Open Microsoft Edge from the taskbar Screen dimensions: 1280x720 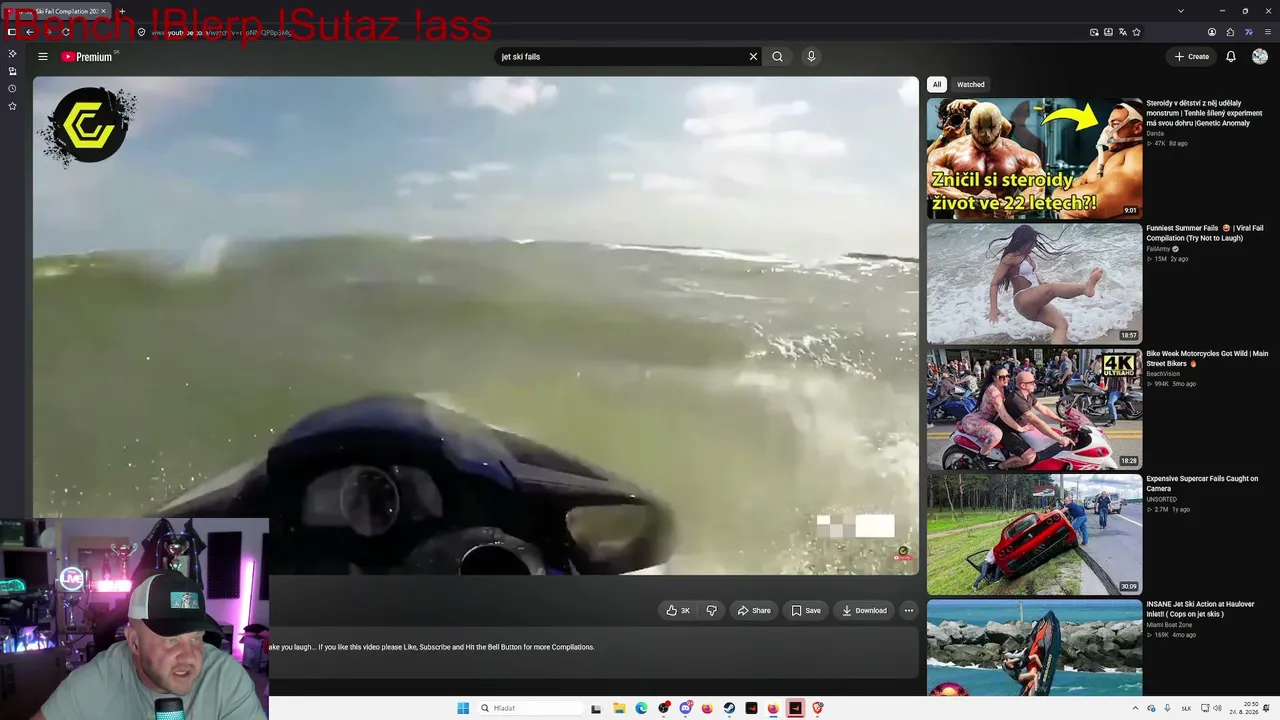pos(641,708)
